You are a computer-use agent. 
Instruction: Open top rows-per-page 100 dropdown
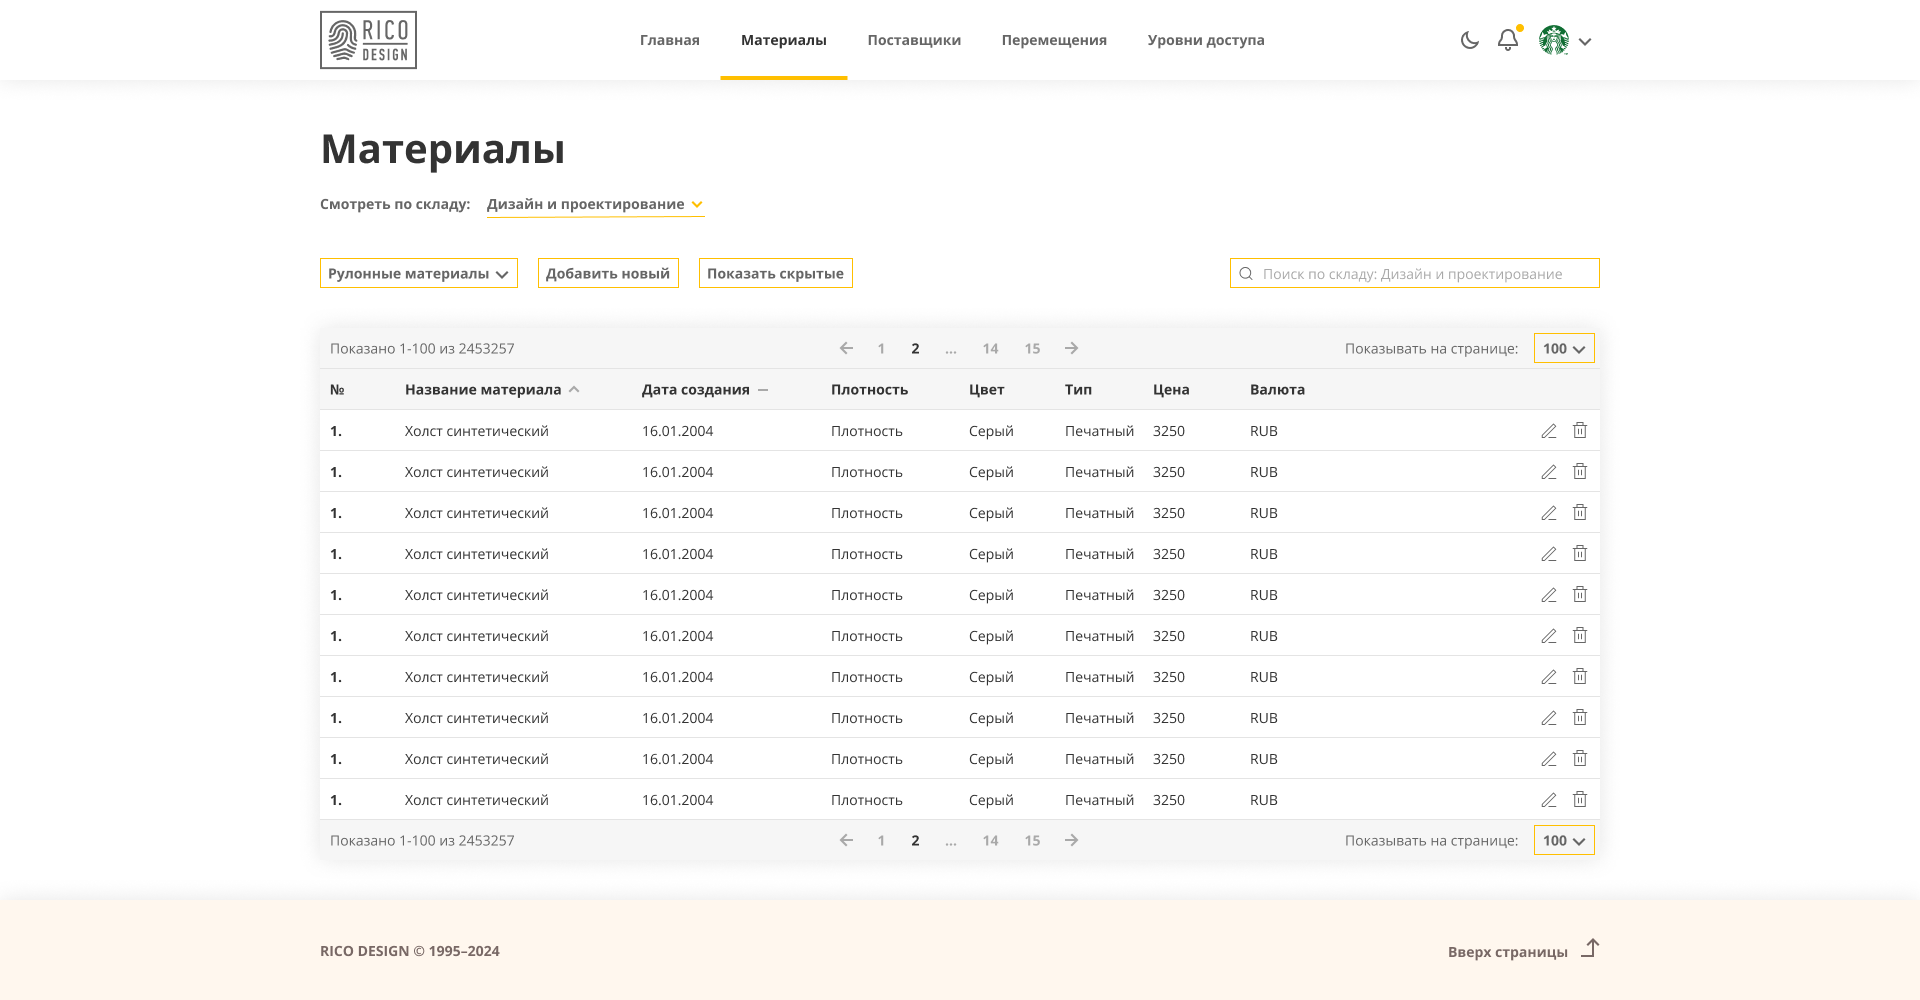coord(1564,348)
